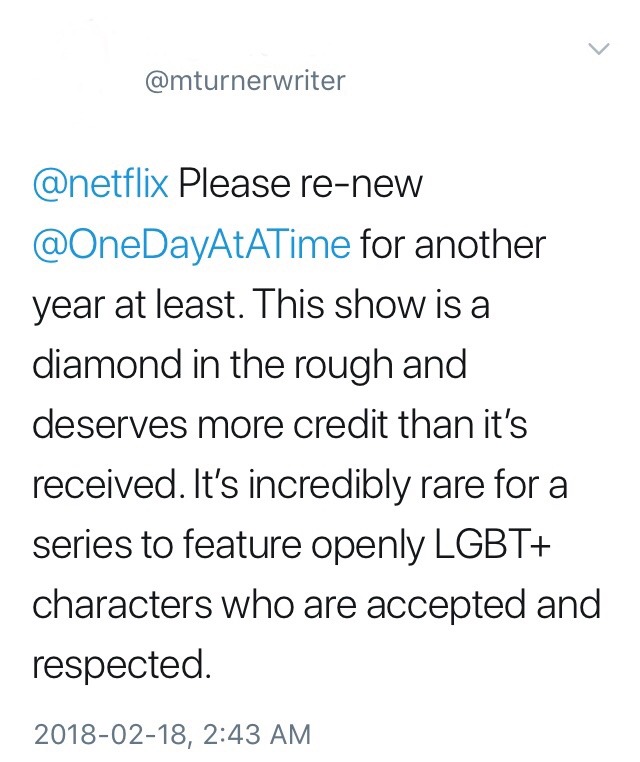The width and height of the screenshot is (640, 762).
Task: Click the @netflix mention link
Action: tap(100, 183)
